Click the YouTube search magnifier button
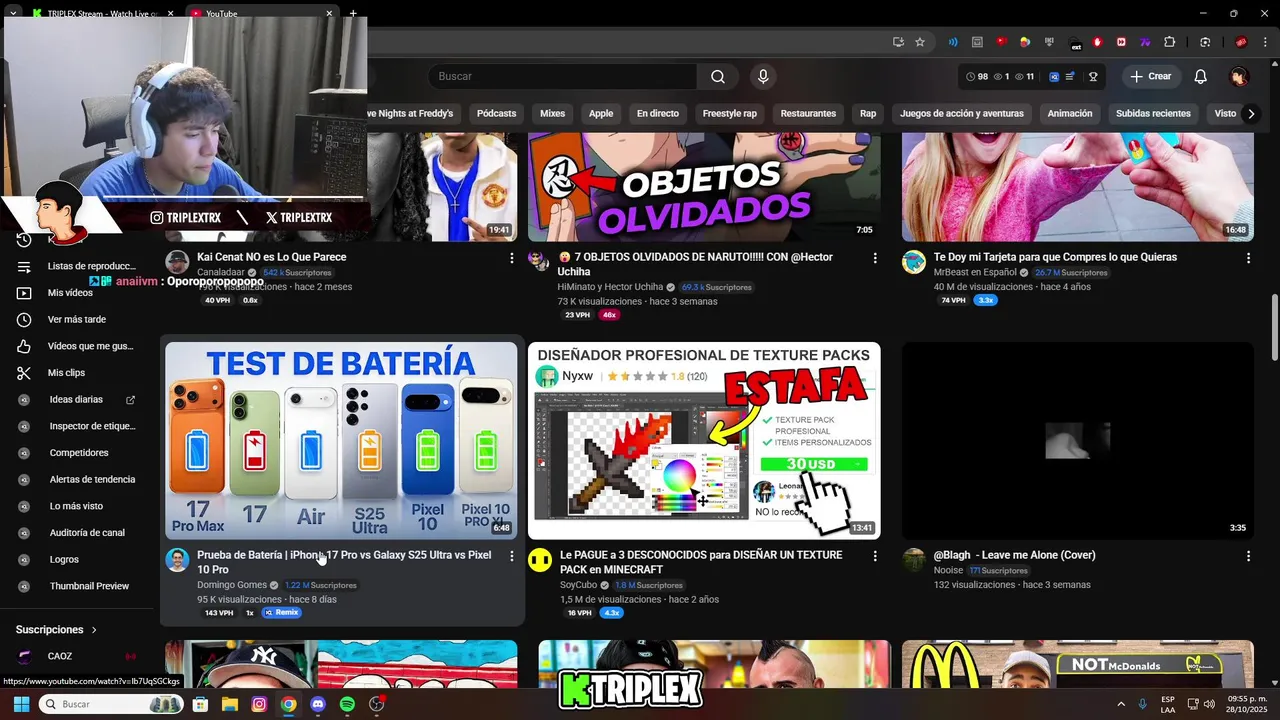Screen dimensions: 1280x720 pos(718,77)
